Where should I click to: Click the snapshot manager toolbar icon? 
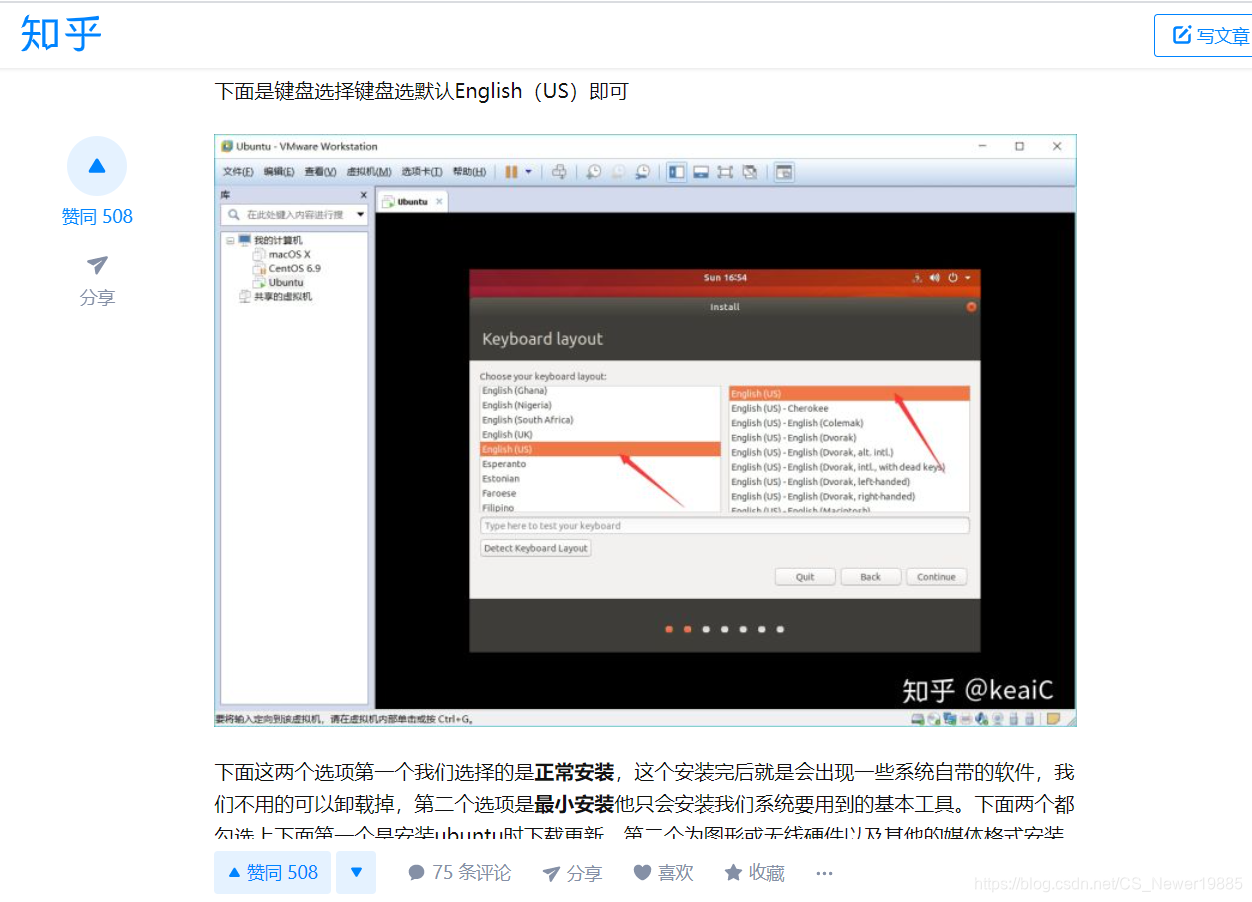click(x=643, y=172)
